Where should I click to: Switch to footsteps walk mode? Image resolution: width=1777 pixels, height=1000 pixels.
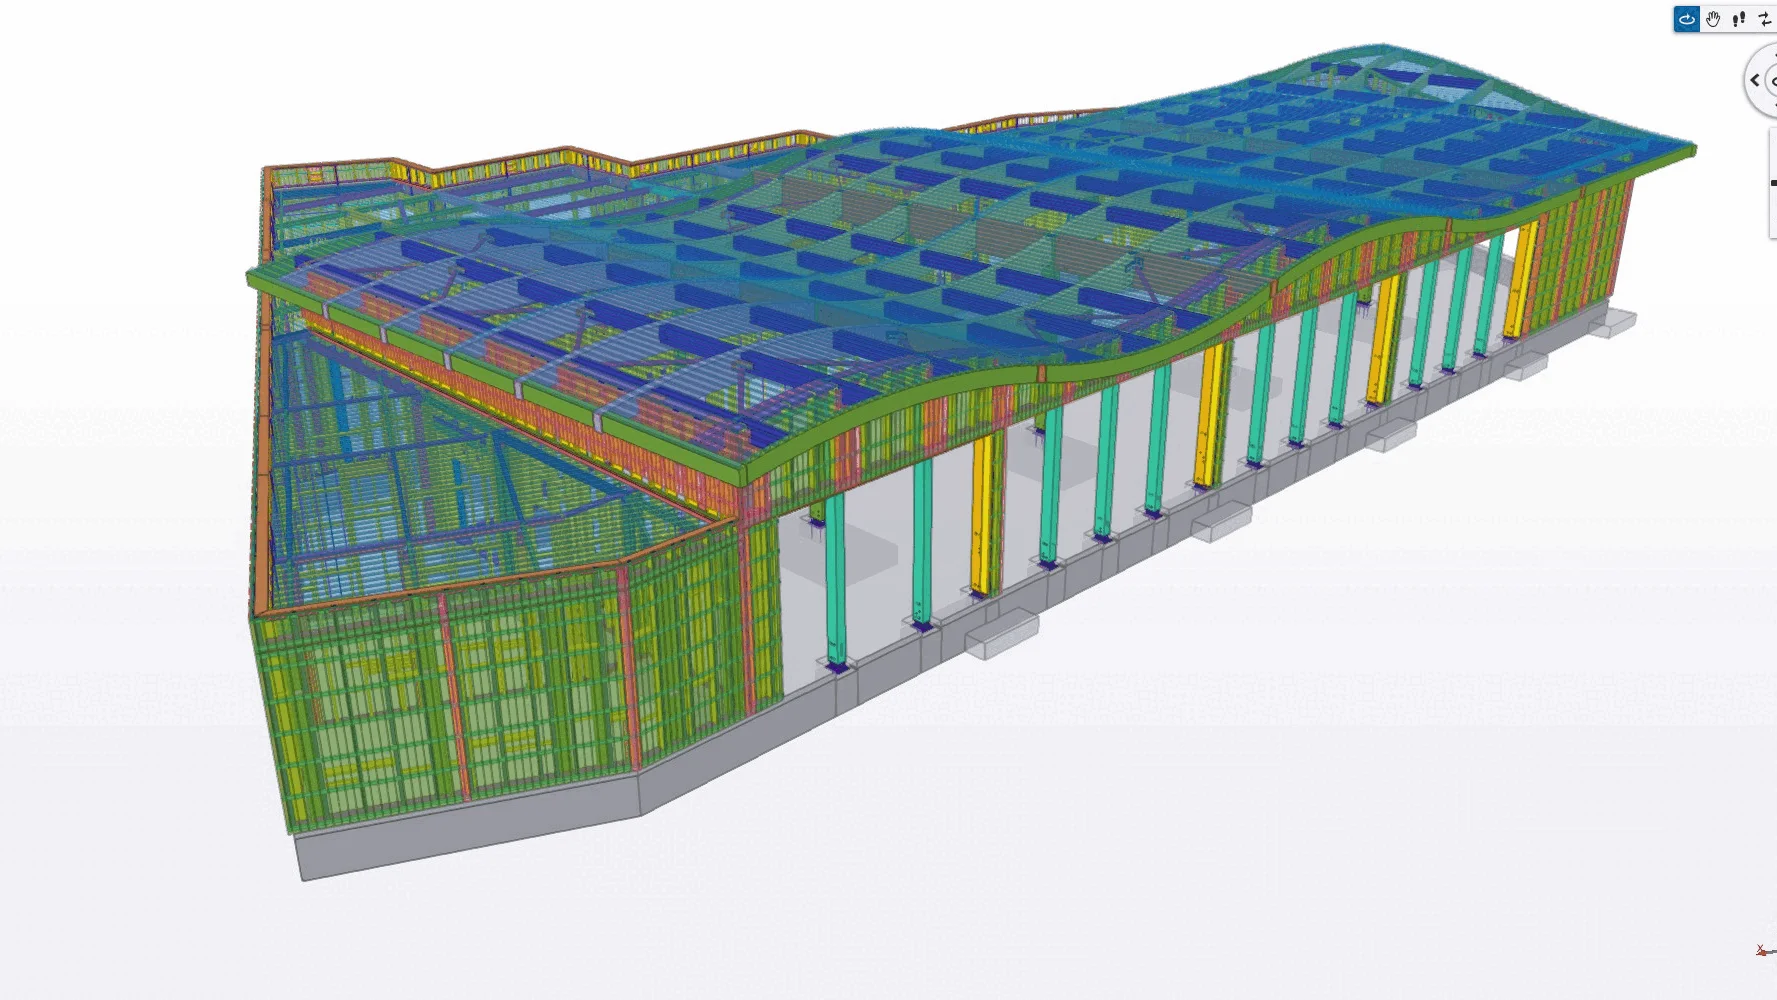[1739, 19]
